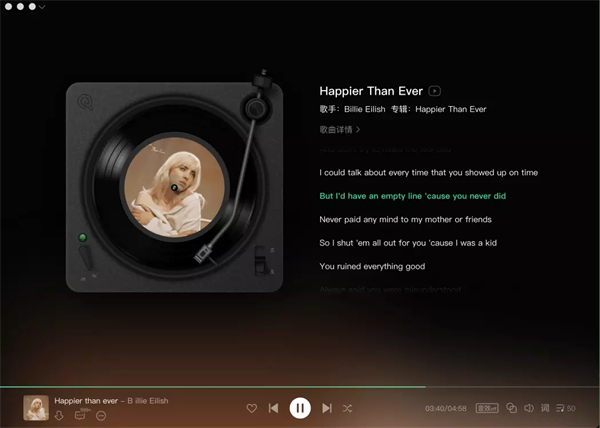The height and width of the screenshot is (428, 600).
Task: Open the album Happier Than Ever link
Action: pos(450,108)
